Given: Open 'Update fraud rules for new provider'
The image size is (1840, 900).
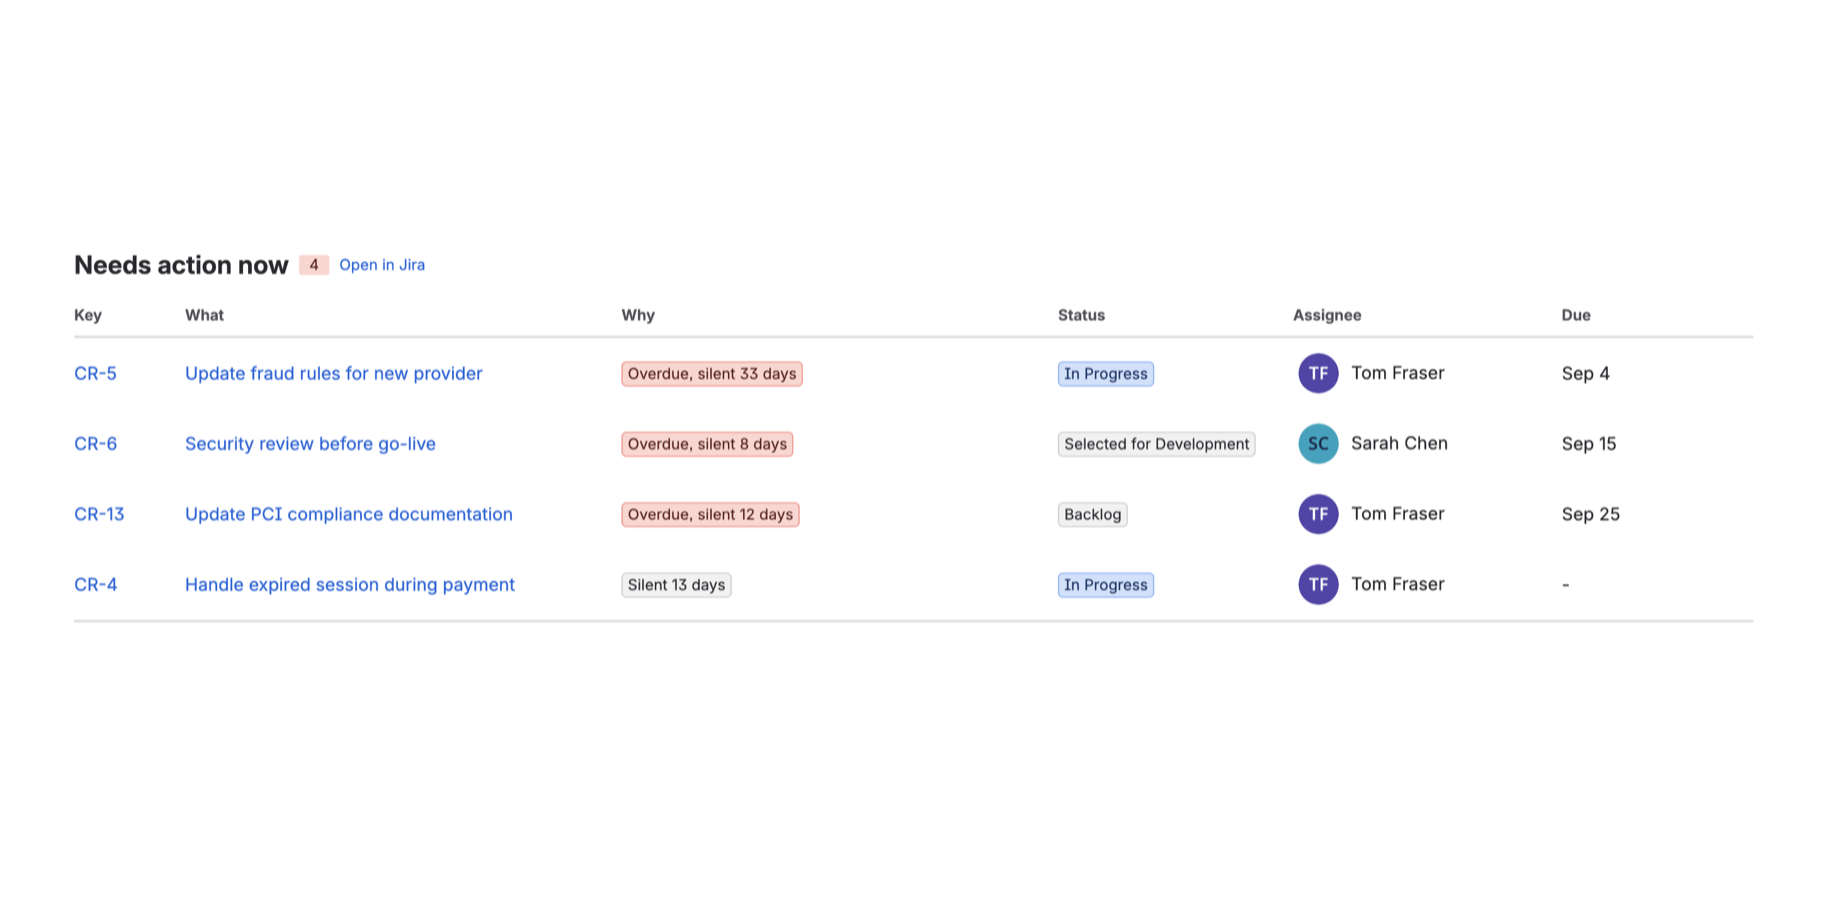Looking at the screenshot, I should pyautogui.click(x=333, y=373).
